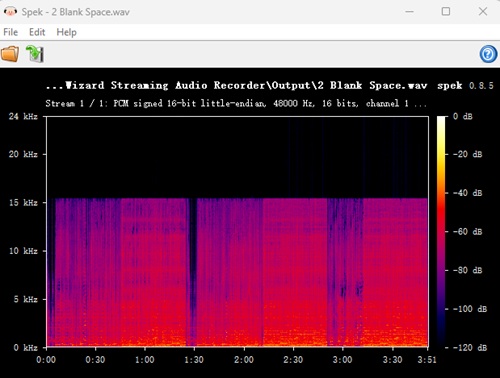Click the stream info line PCM signed 16-bit

click(236, 103)
